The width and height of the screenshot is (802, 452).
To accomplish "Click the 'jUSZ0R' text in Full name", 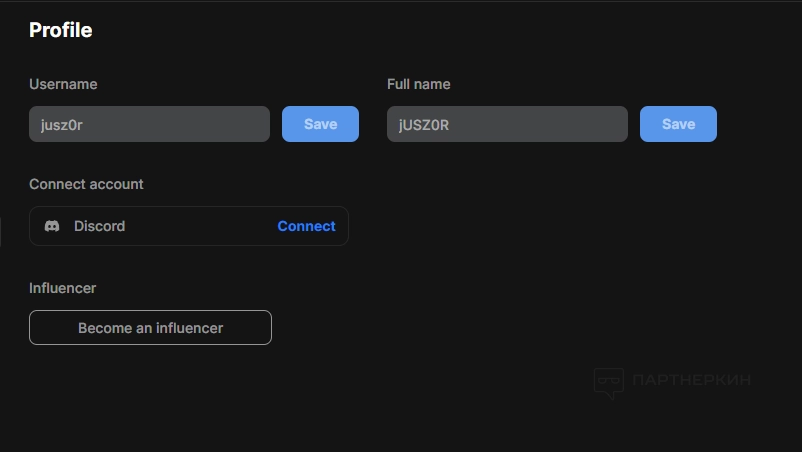I will point(424,125).
